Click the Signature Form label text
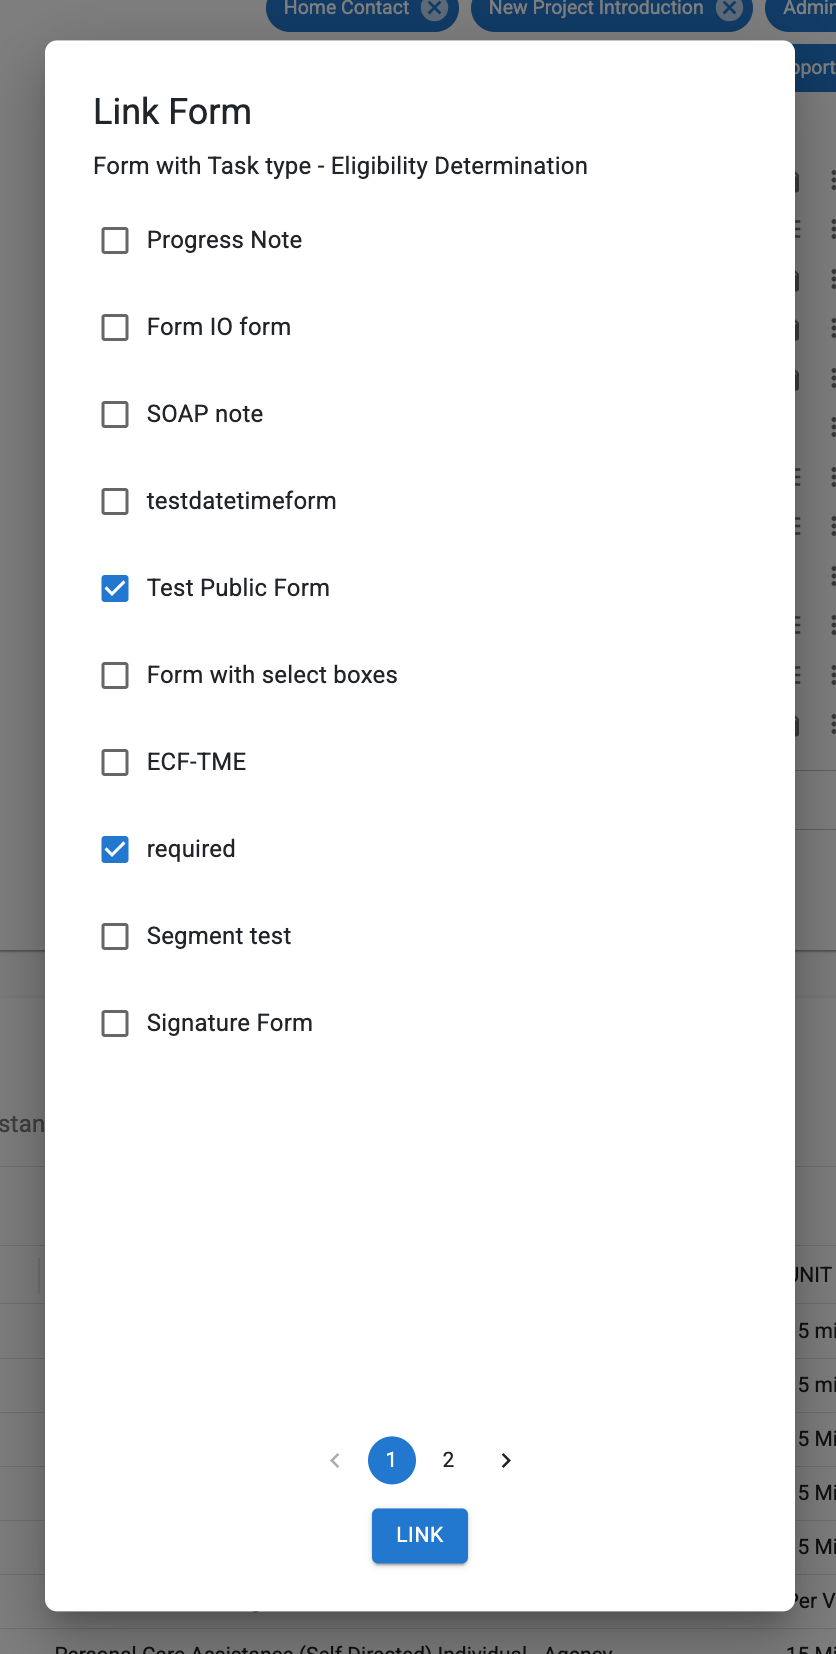This screenshot has height=1654, width=836. [229, 1023]
